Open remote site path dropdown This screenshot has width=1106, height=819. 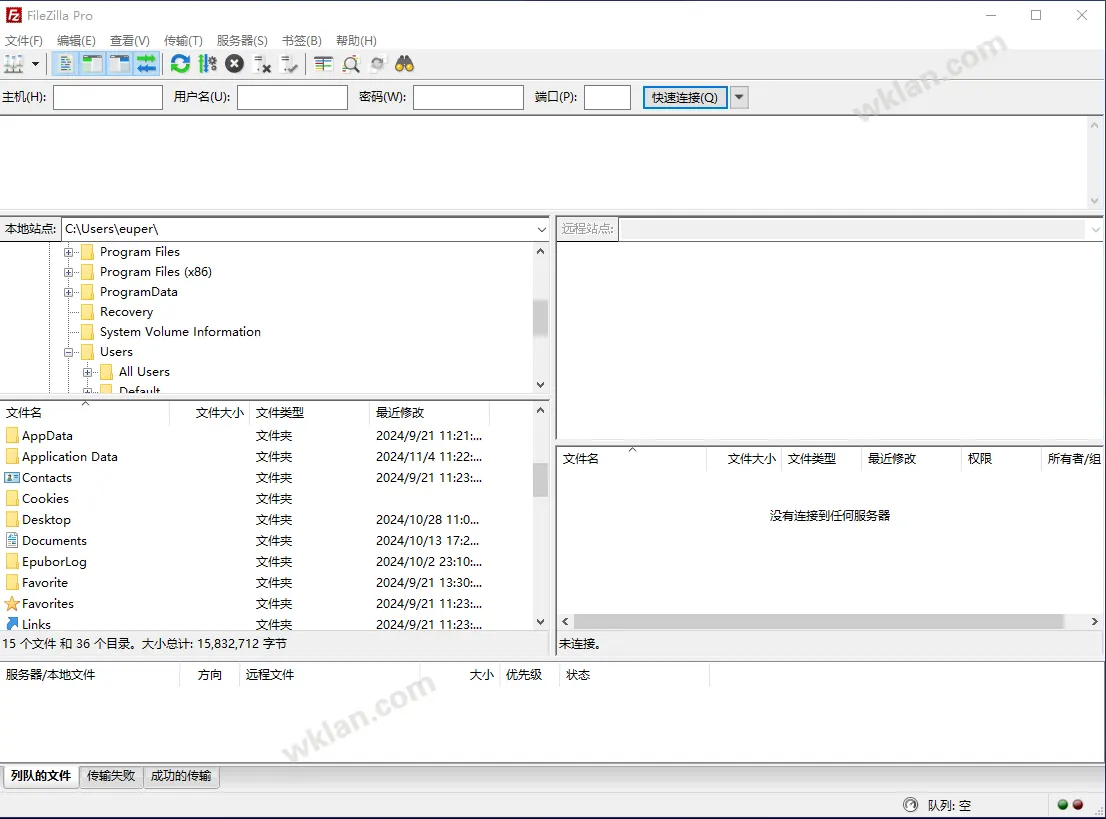[x=1095, y=229]
